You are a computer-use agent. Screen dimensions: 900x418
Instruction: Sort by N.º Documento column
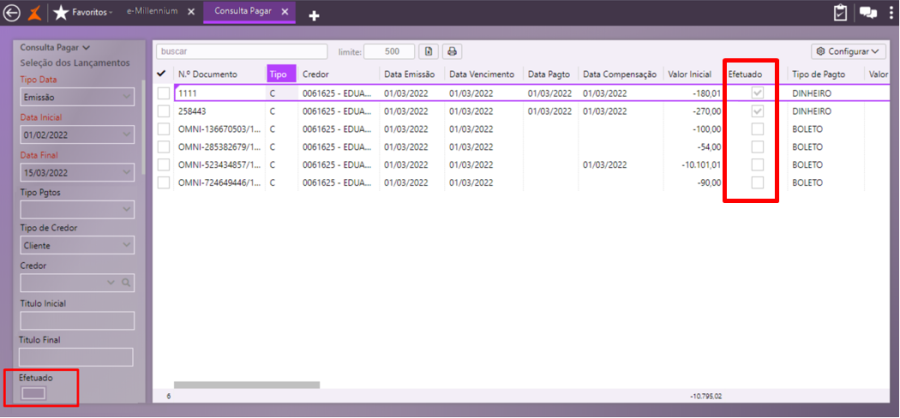coord(207,74)
